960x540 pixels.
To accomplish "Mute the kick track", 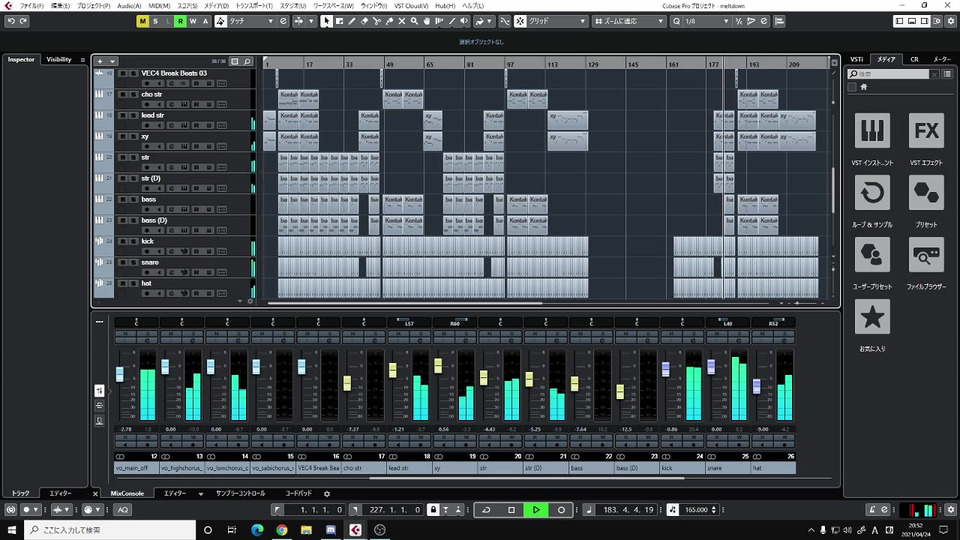I will [122, 241].
